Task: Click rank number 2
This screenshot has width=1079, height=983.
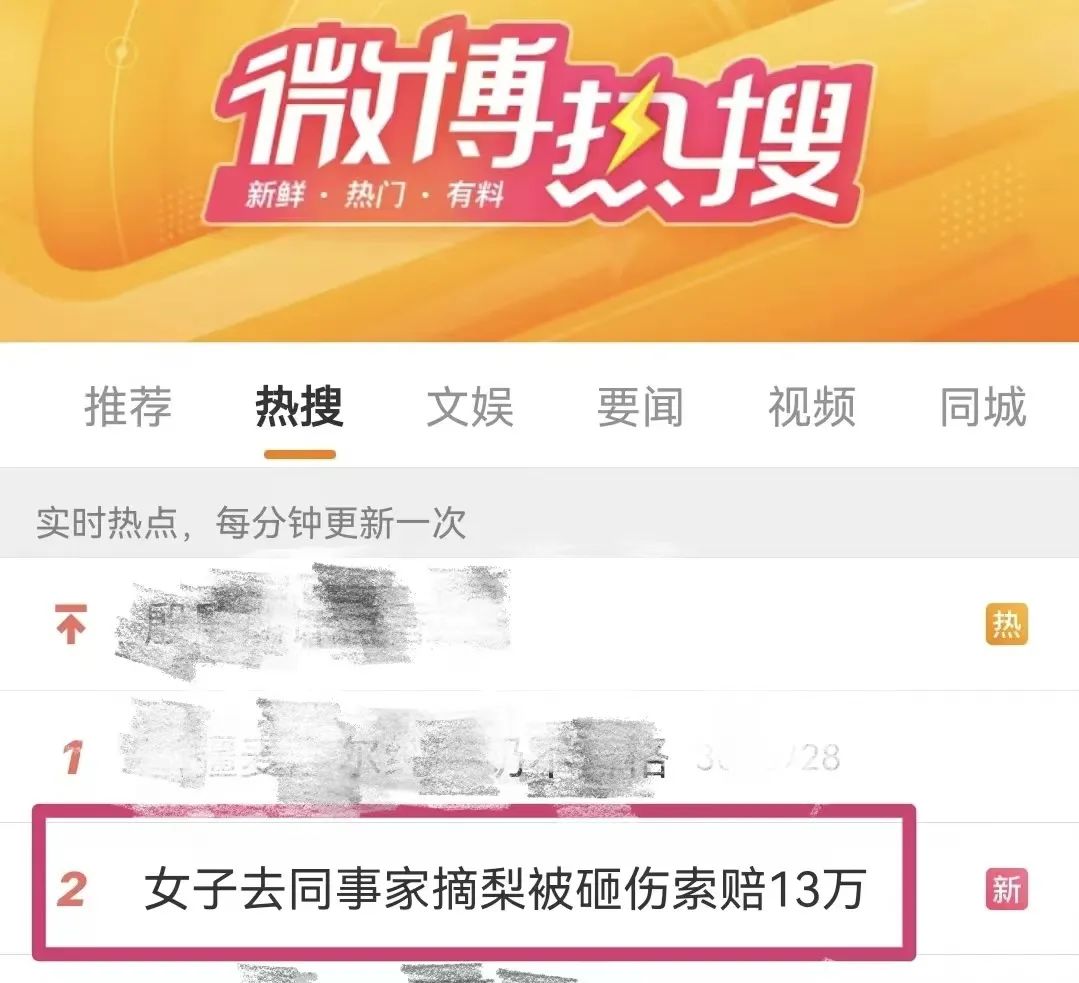Action: tap(72, 889)
